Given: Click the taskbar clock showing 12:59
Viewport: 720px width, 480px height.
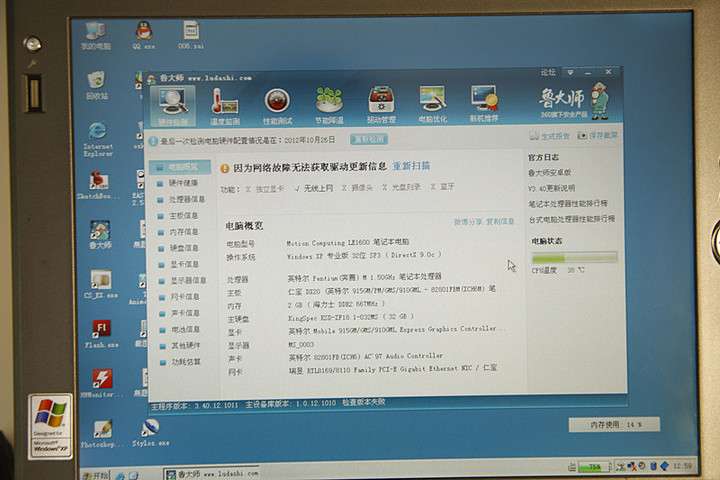Looking at the screenshot, I should tap(682, 466).
